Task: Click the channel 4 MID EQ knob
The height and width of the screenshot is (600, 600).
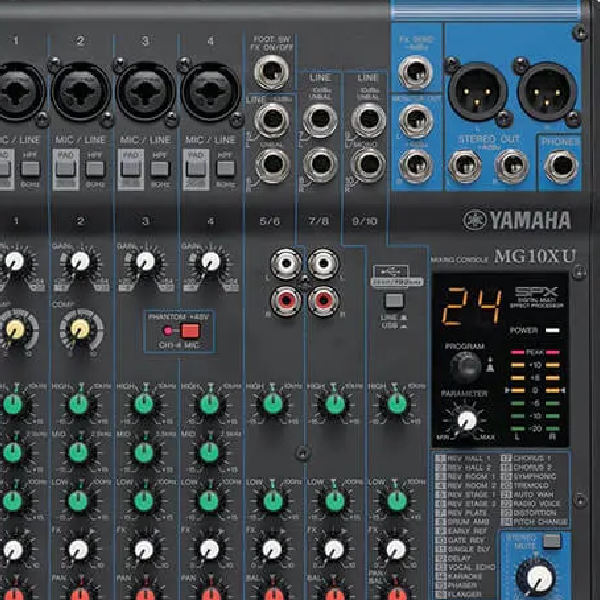Action: tap(209, 452)
